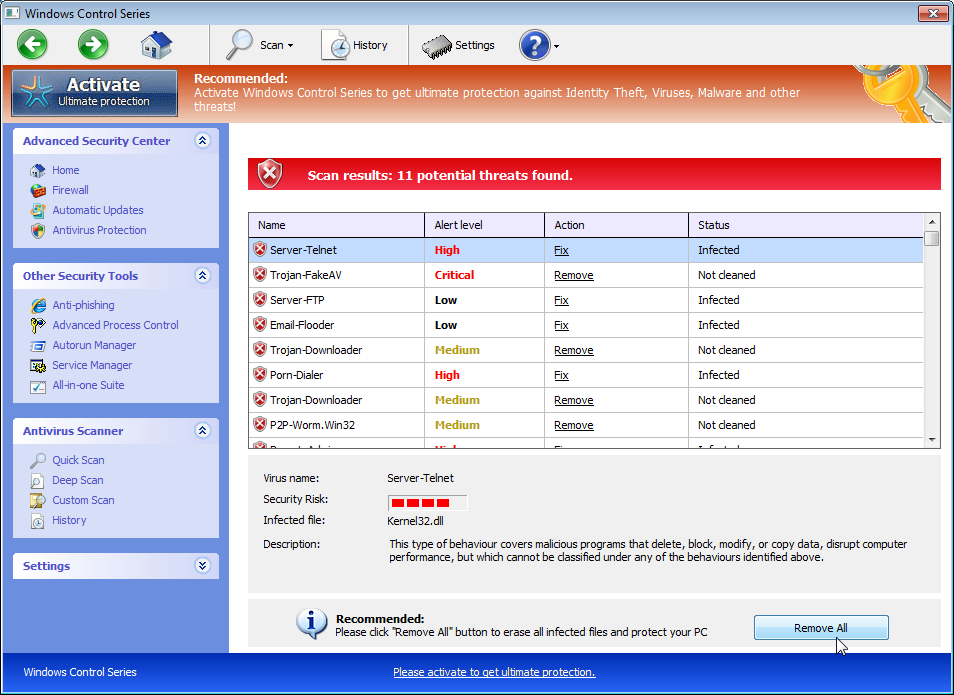Click the threat list scroll down arrow

click(932, 440)
